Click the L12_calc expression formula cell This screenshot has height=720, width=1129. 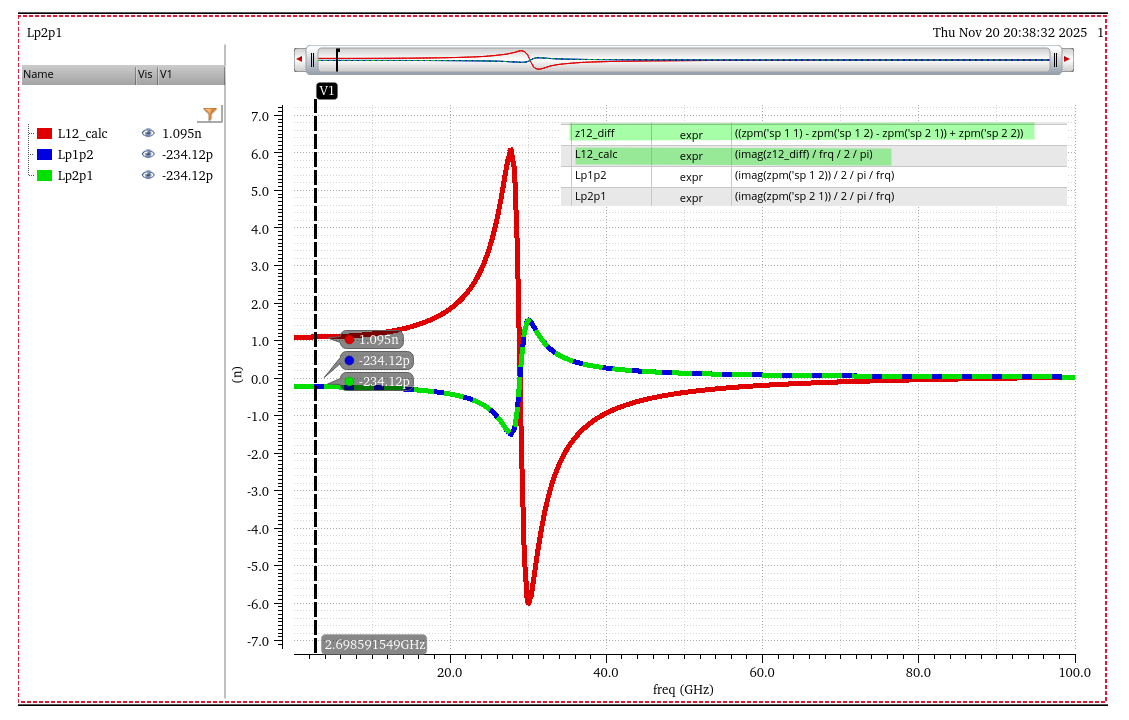pos(810,156)
